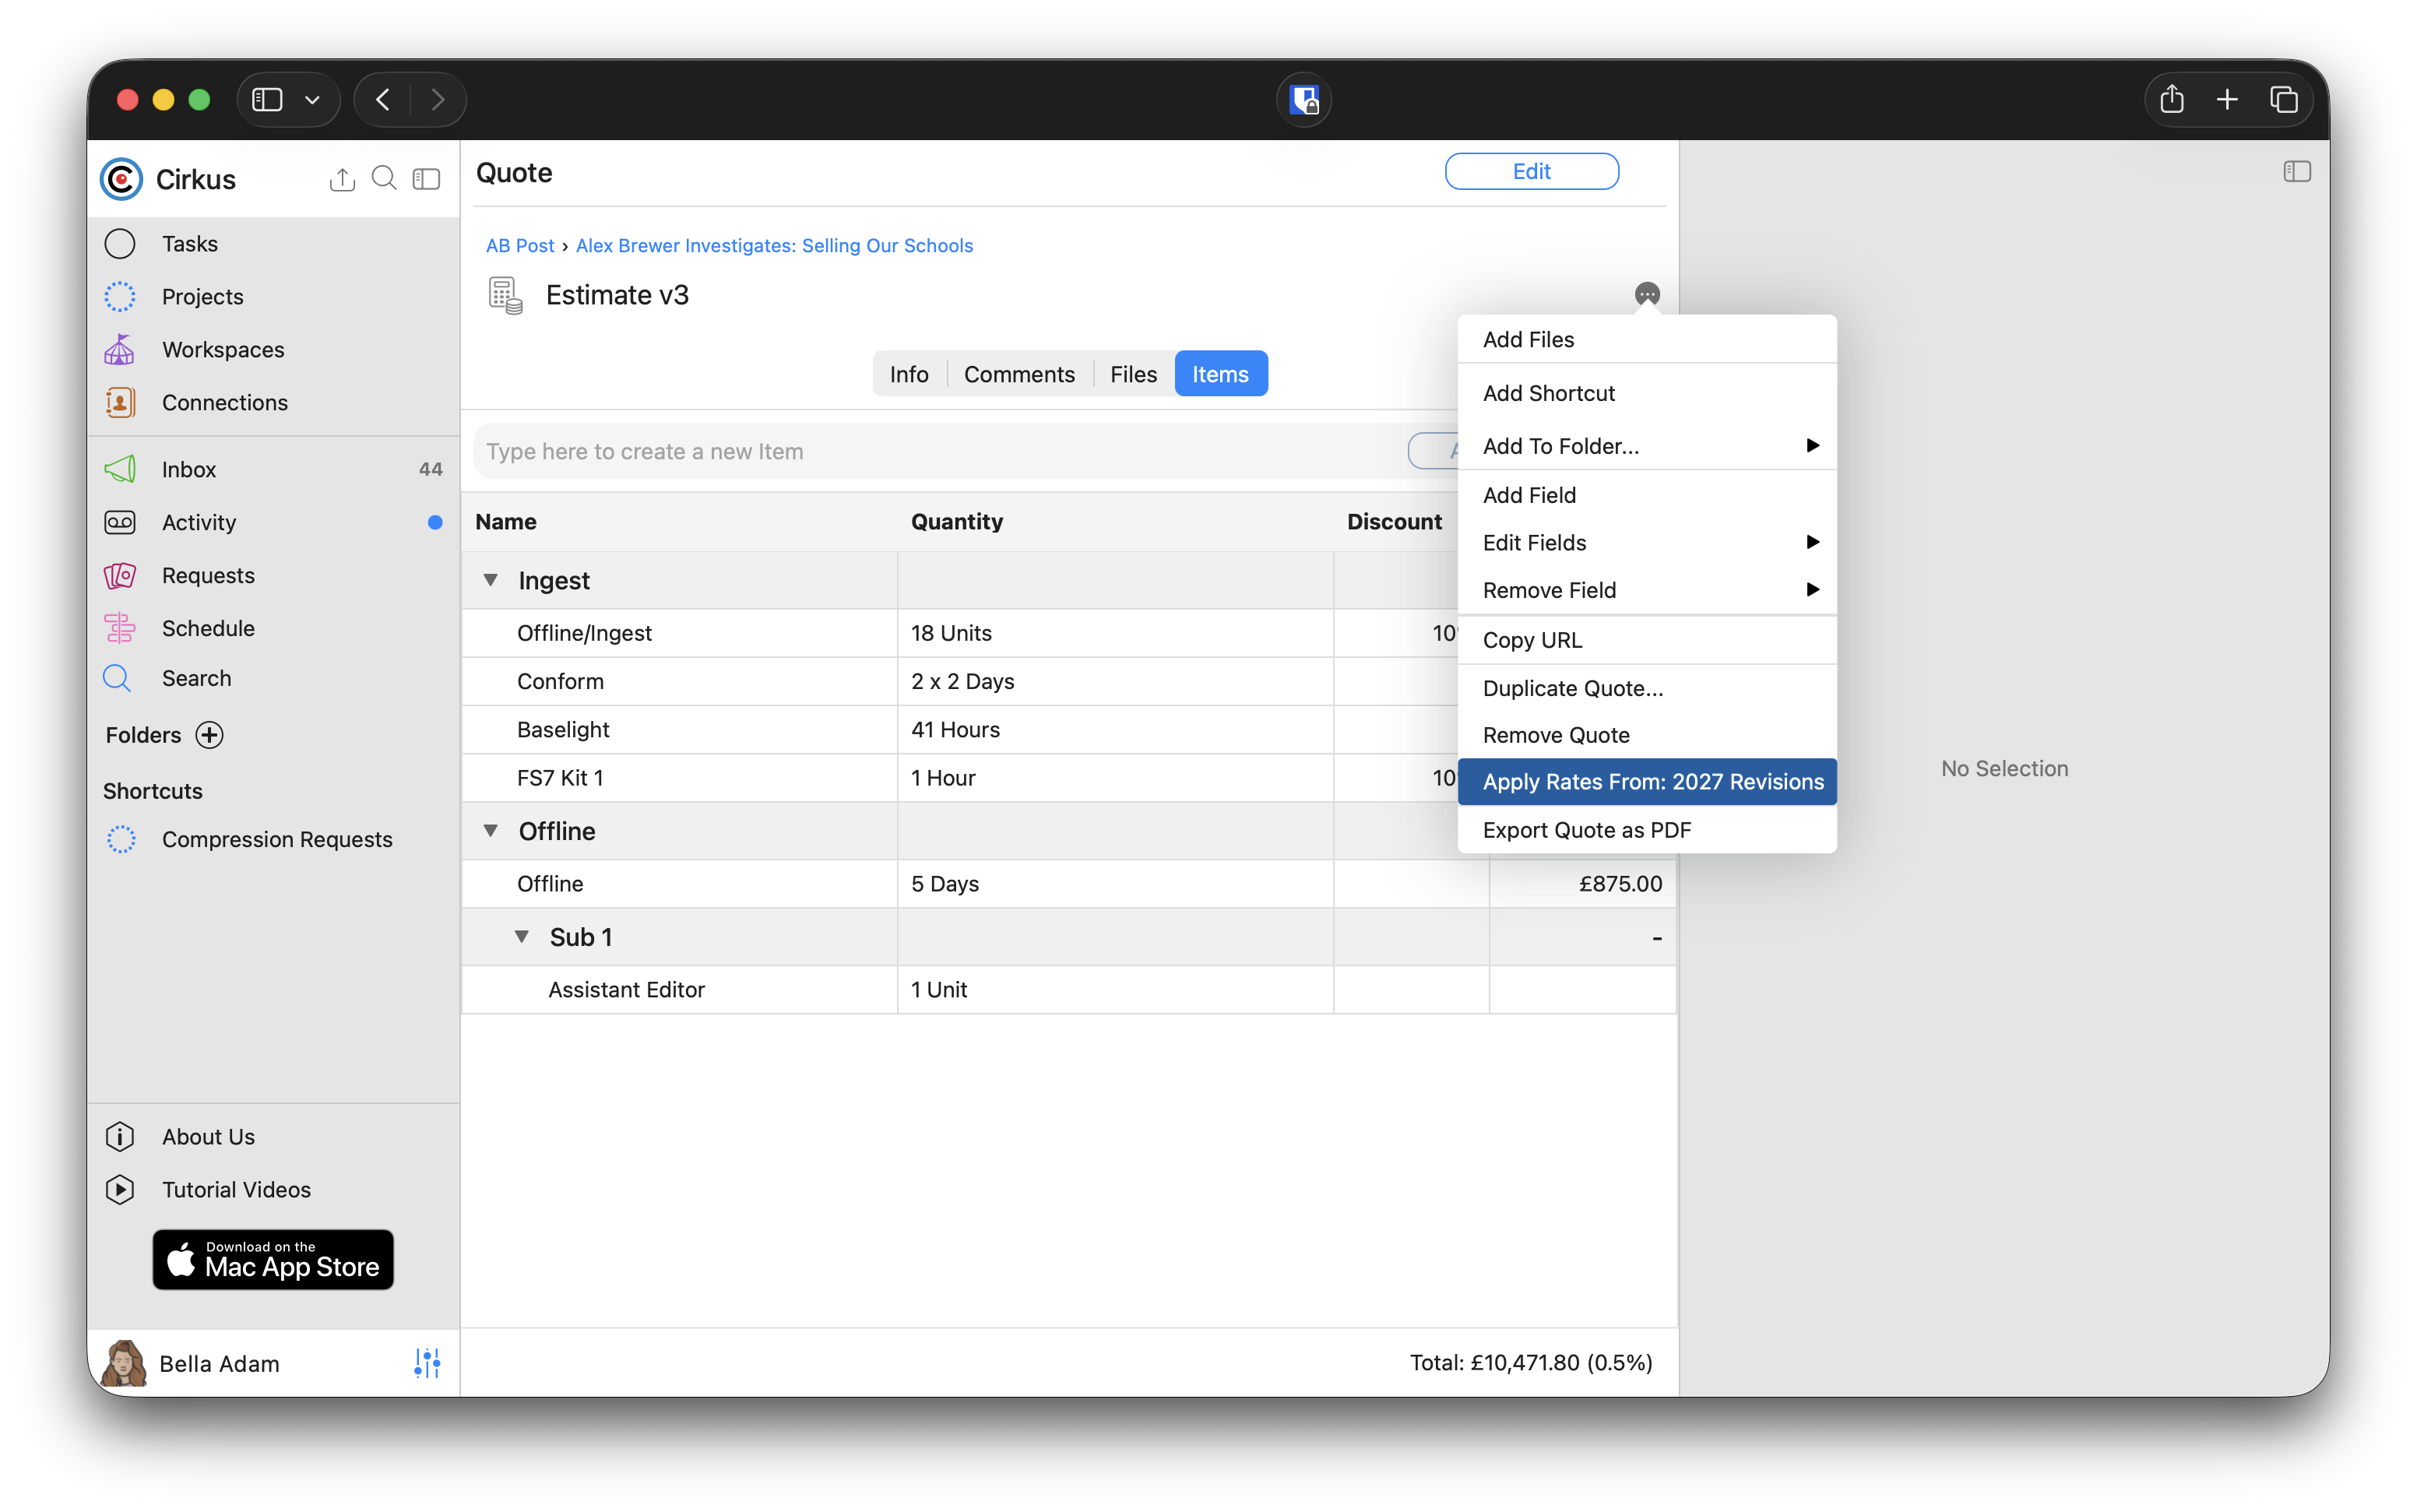Choose Add Shortcut from the menu
Screen dimensions: 2417x1512
[x=1647, y=393]
